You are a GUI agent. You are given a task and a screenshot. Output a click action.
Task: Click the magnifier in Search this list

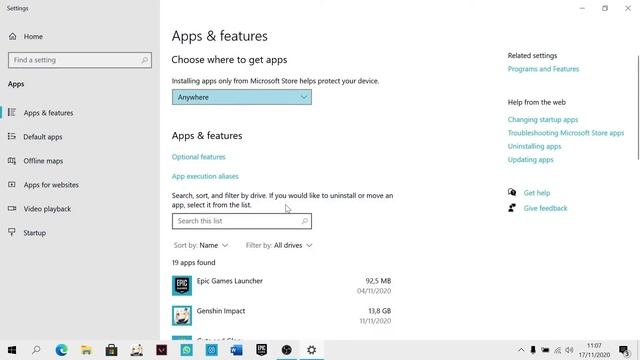coord(304,221)
